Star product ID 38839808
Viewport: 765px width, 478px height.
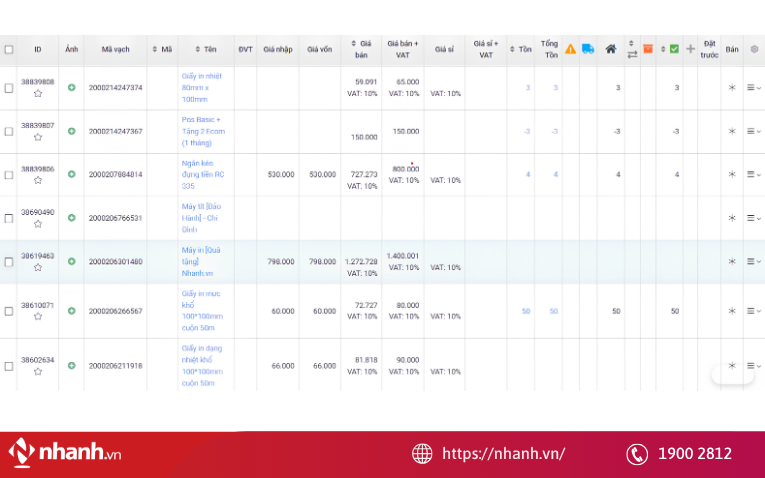coord(38,94)
